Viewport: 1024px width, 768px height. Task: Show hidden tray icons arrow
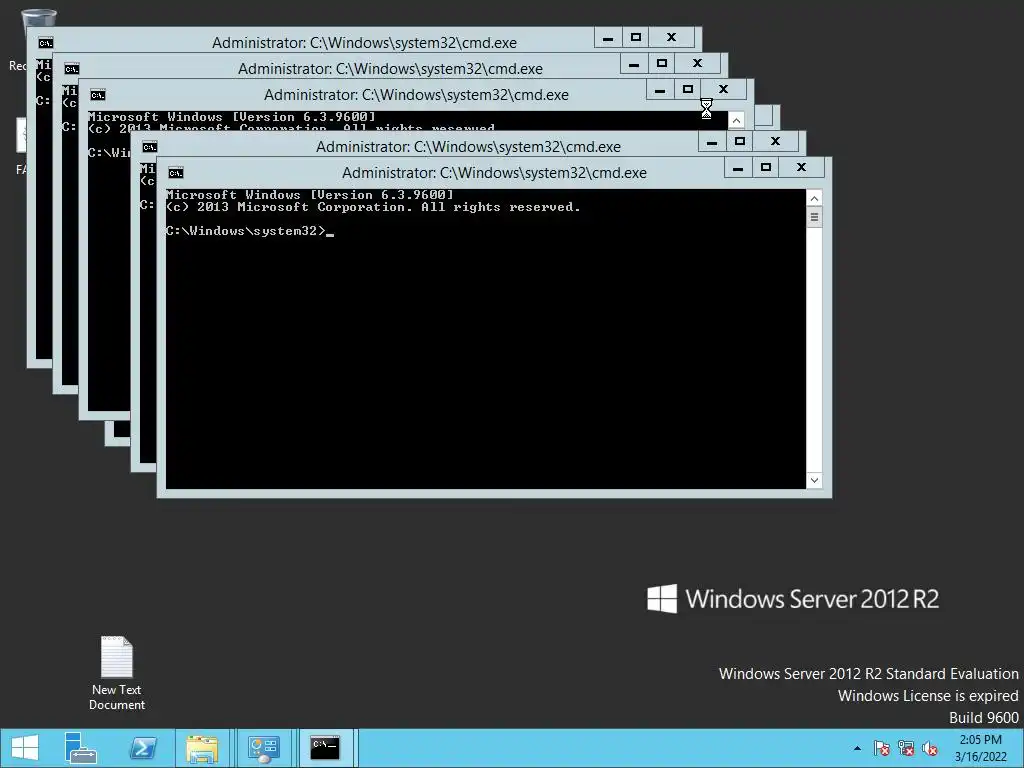pyautogui.click(x=857, y=748)
